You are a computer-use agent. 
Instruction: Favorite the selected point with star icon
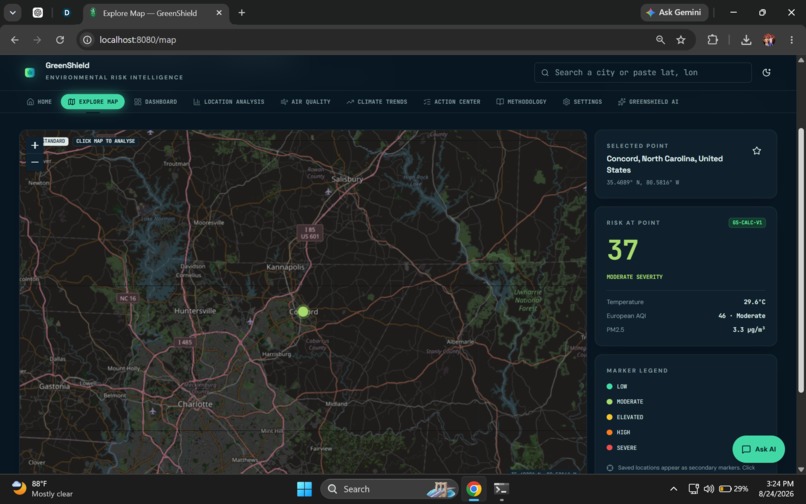click(757, 151)
